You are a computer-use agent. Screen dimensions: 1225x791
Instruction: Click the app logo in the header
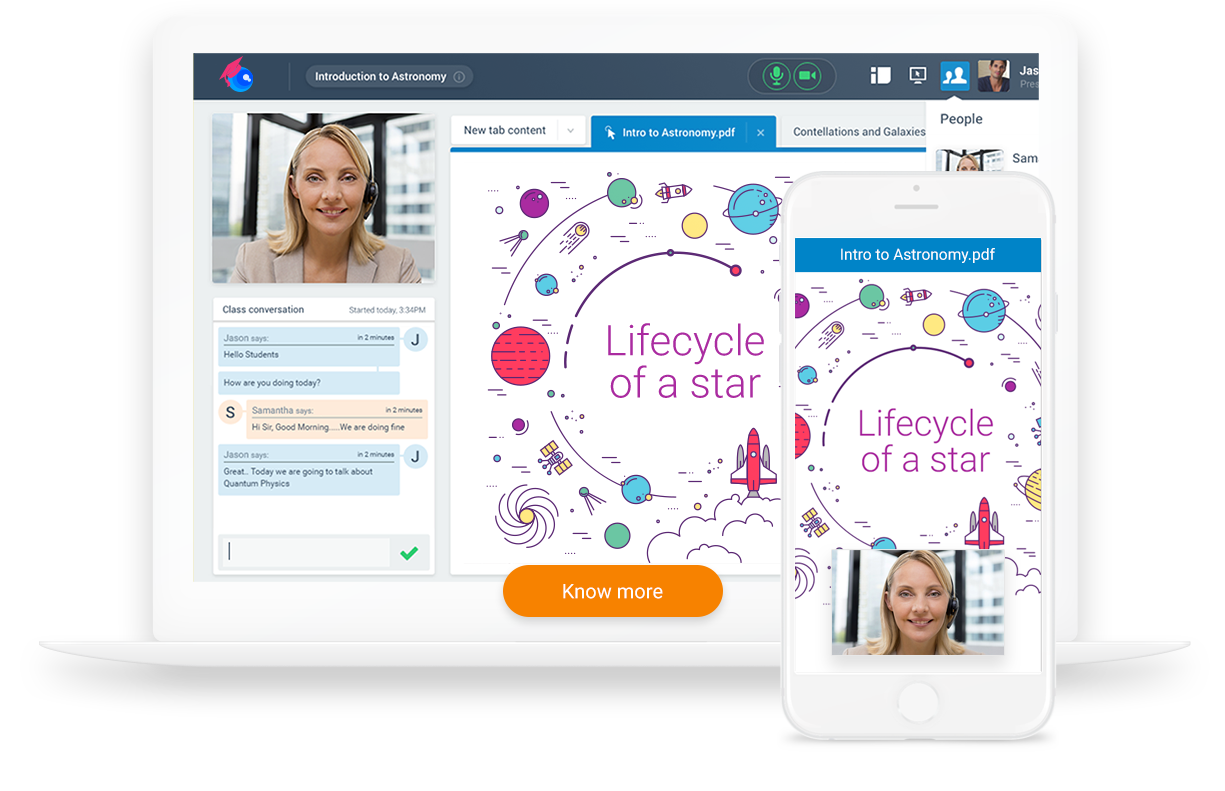click(237, 76)
